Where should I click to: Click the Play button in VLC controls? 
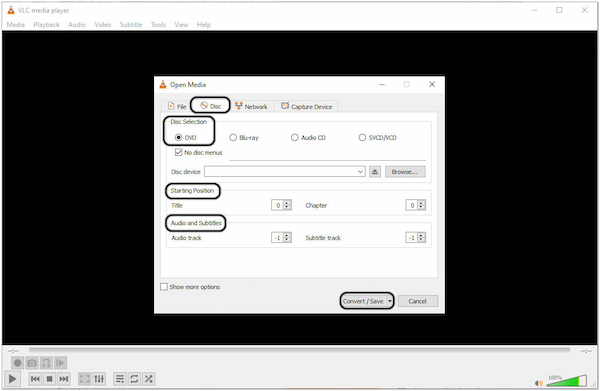click(12, 379)
